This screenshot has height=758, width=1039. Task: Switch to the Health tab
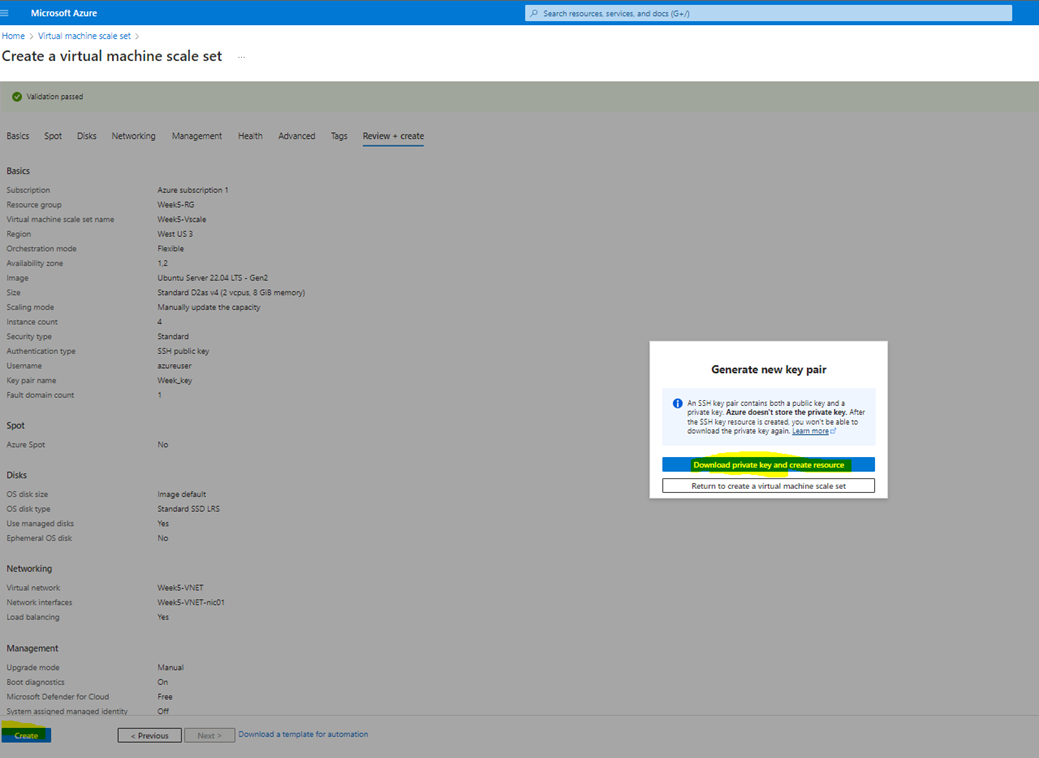click(x=250, y=136)
